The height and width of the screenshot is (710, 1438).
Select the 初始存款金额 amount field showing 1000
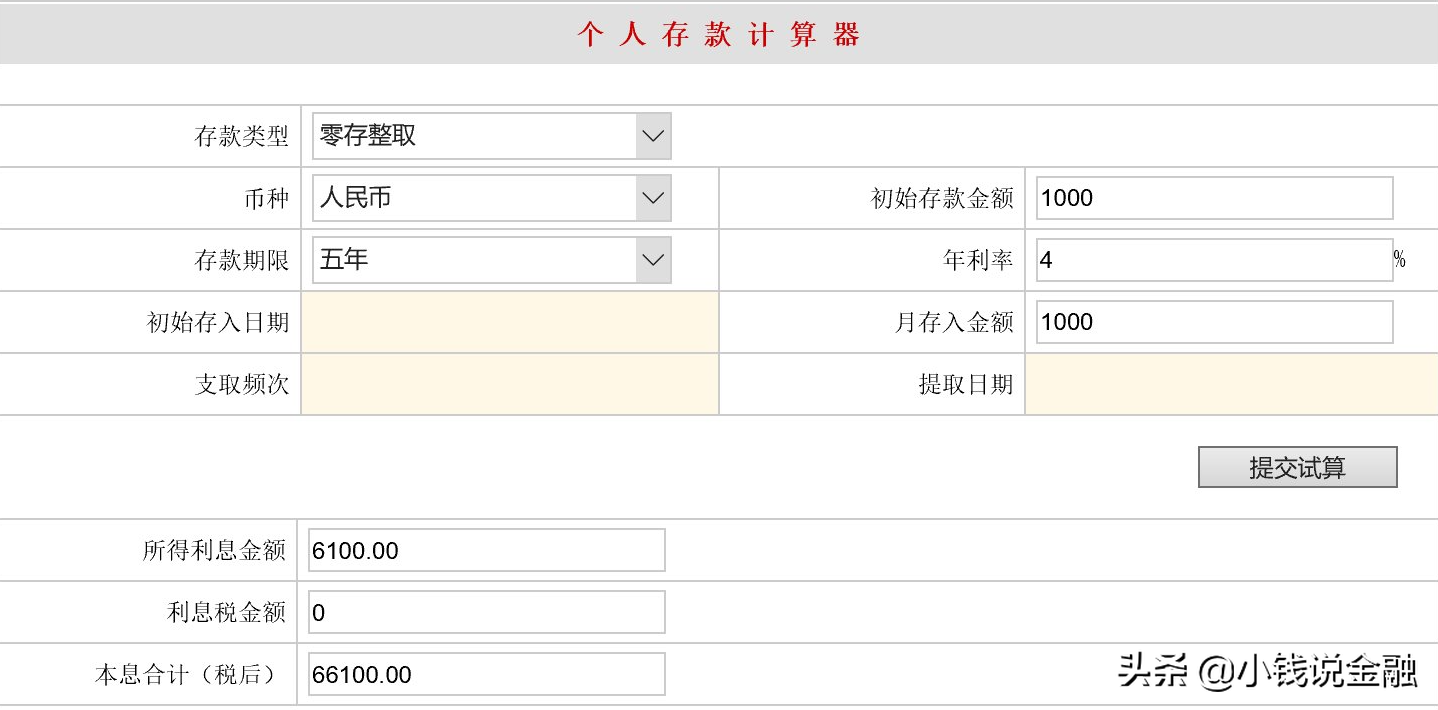point(1213,198)
